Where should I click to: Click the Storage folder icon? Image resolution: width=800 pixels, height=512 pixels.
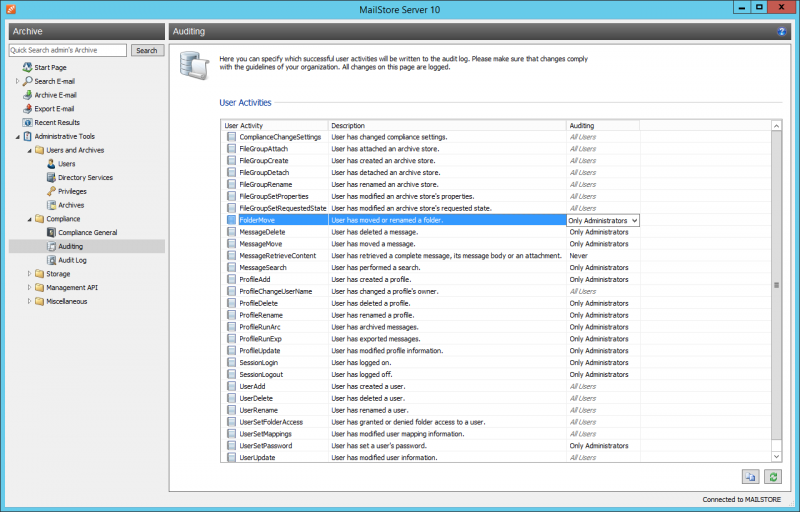click(x=39, y=274)
